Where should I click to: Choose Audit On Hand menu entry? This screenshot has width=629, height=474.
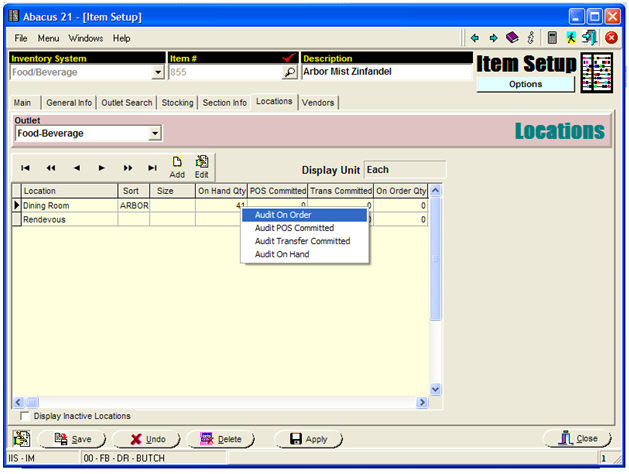click(x=282, y=254)
